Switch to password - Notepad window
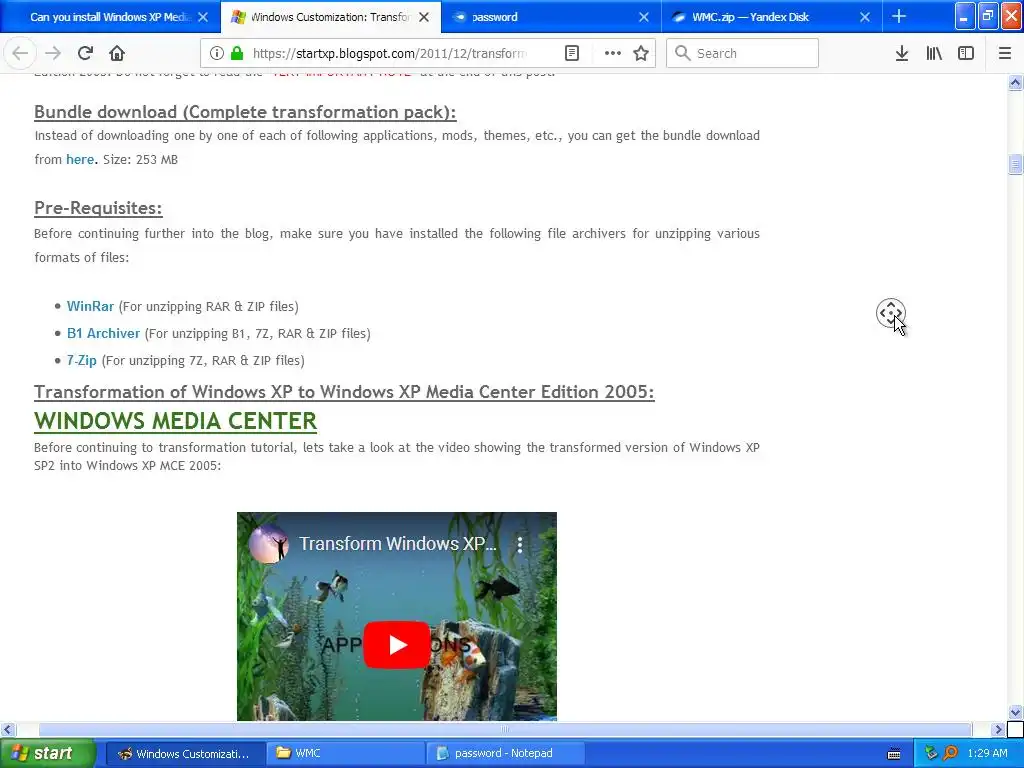The width and height of the screenshot is (1024, 768). (x=504, y=753)
